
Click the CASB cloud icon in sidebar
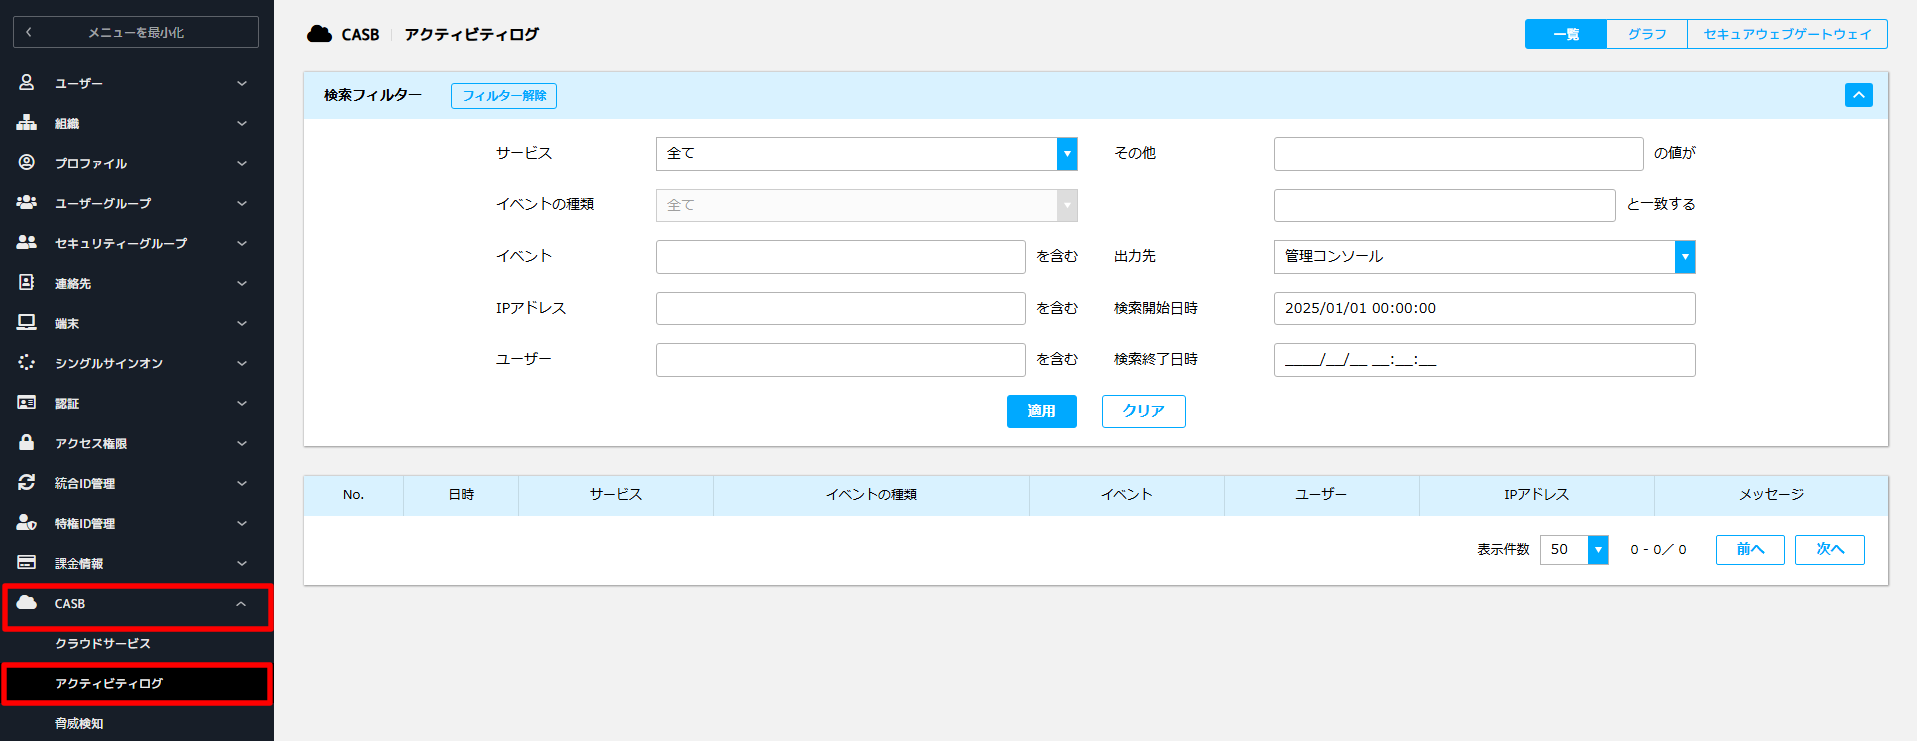27,602
